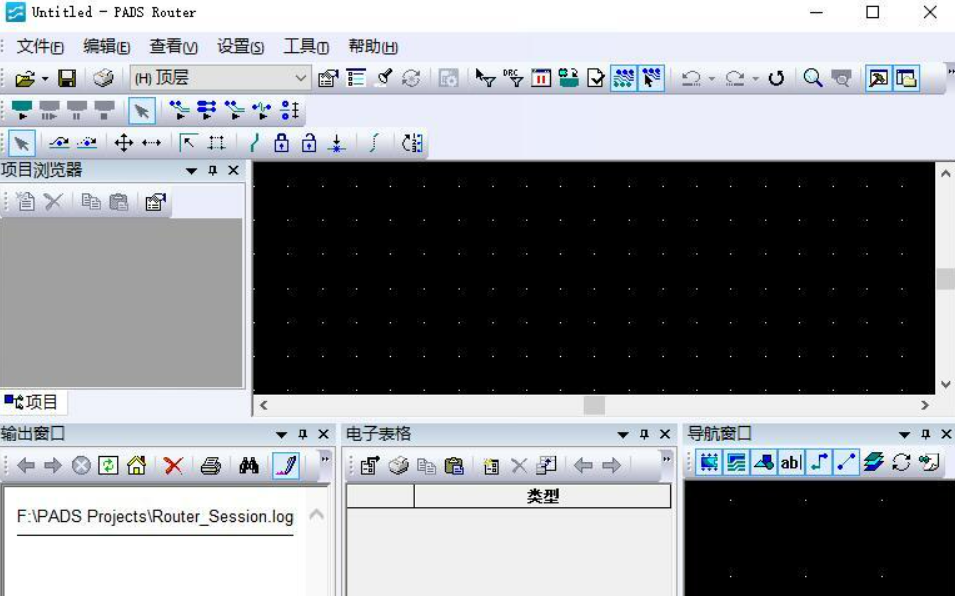The width and height of the screenshot is (955, 596).
Task: Click the refresh icon in the navigation window toolbar
Action: [901, 463]
